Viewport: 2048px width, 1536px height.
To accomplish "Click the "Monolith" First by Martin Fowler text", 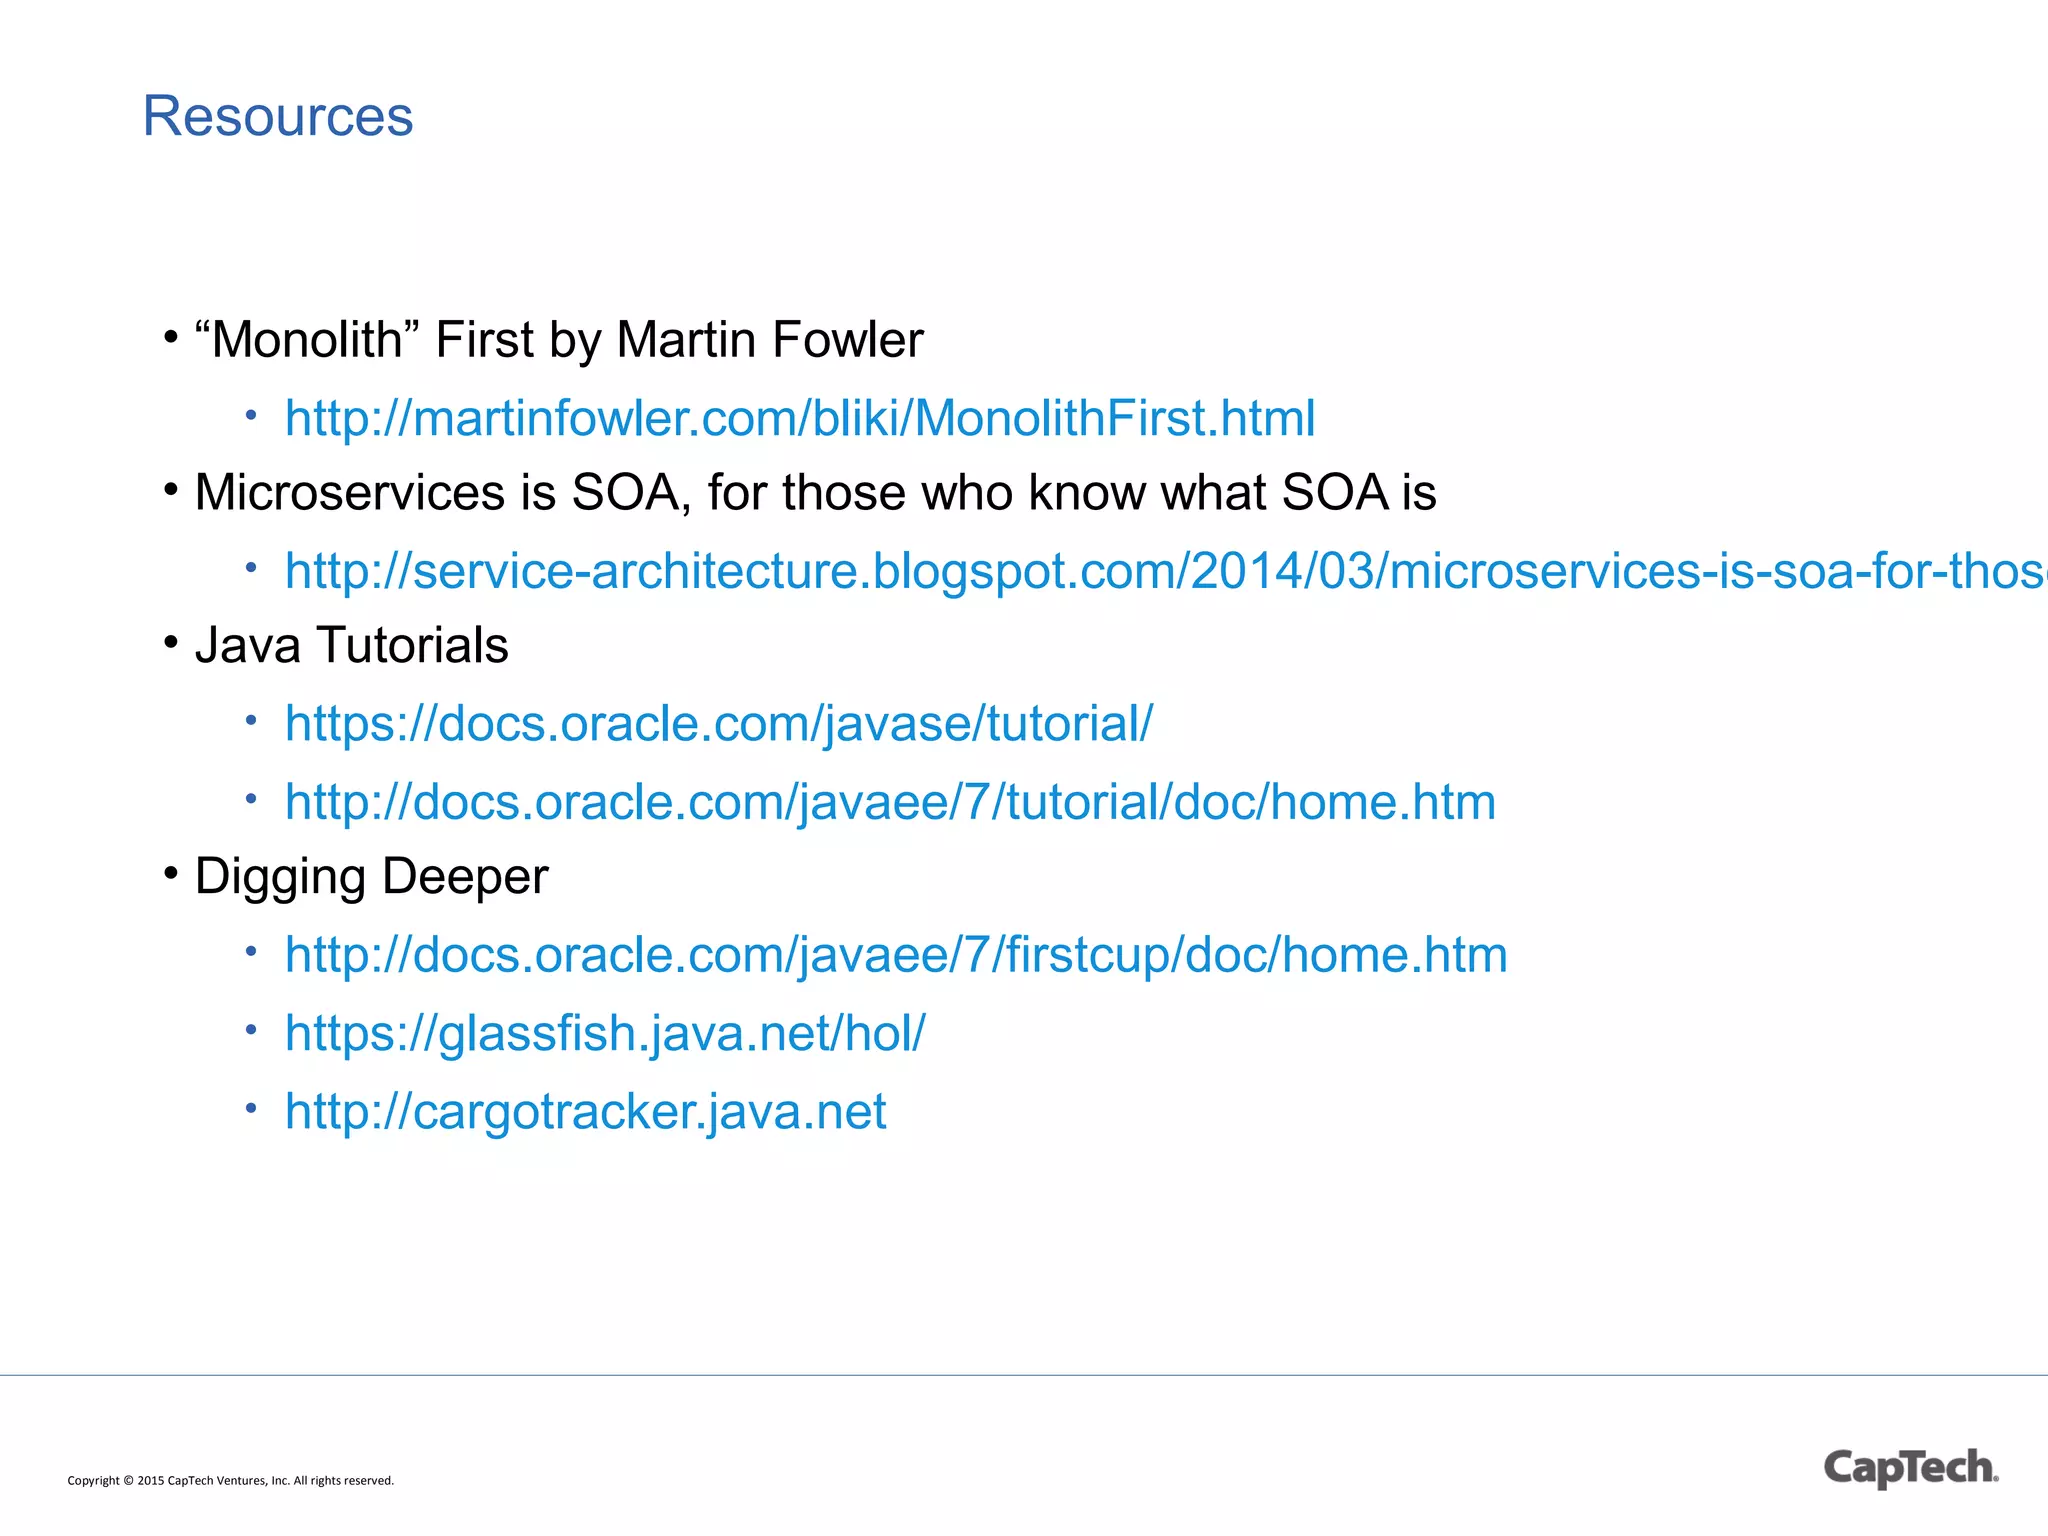I will 559,340.
